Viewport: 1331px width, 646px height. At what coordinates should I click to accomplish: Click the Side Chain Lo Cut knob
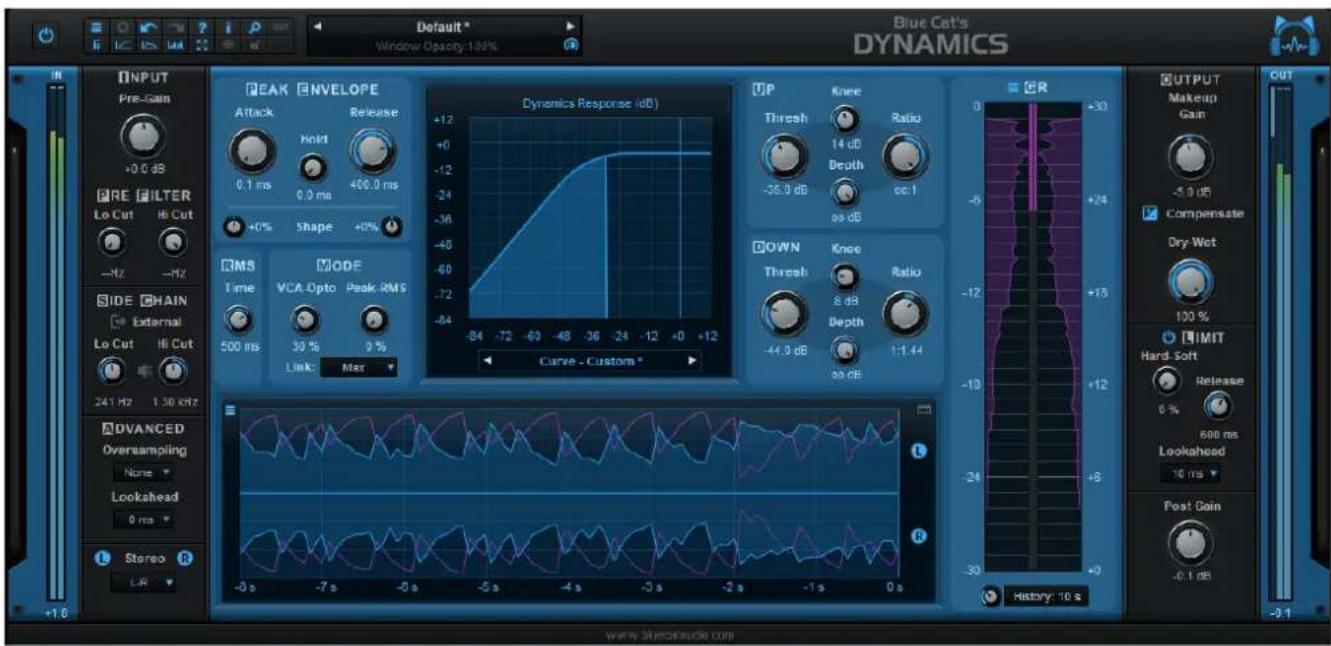coord(113,372)
